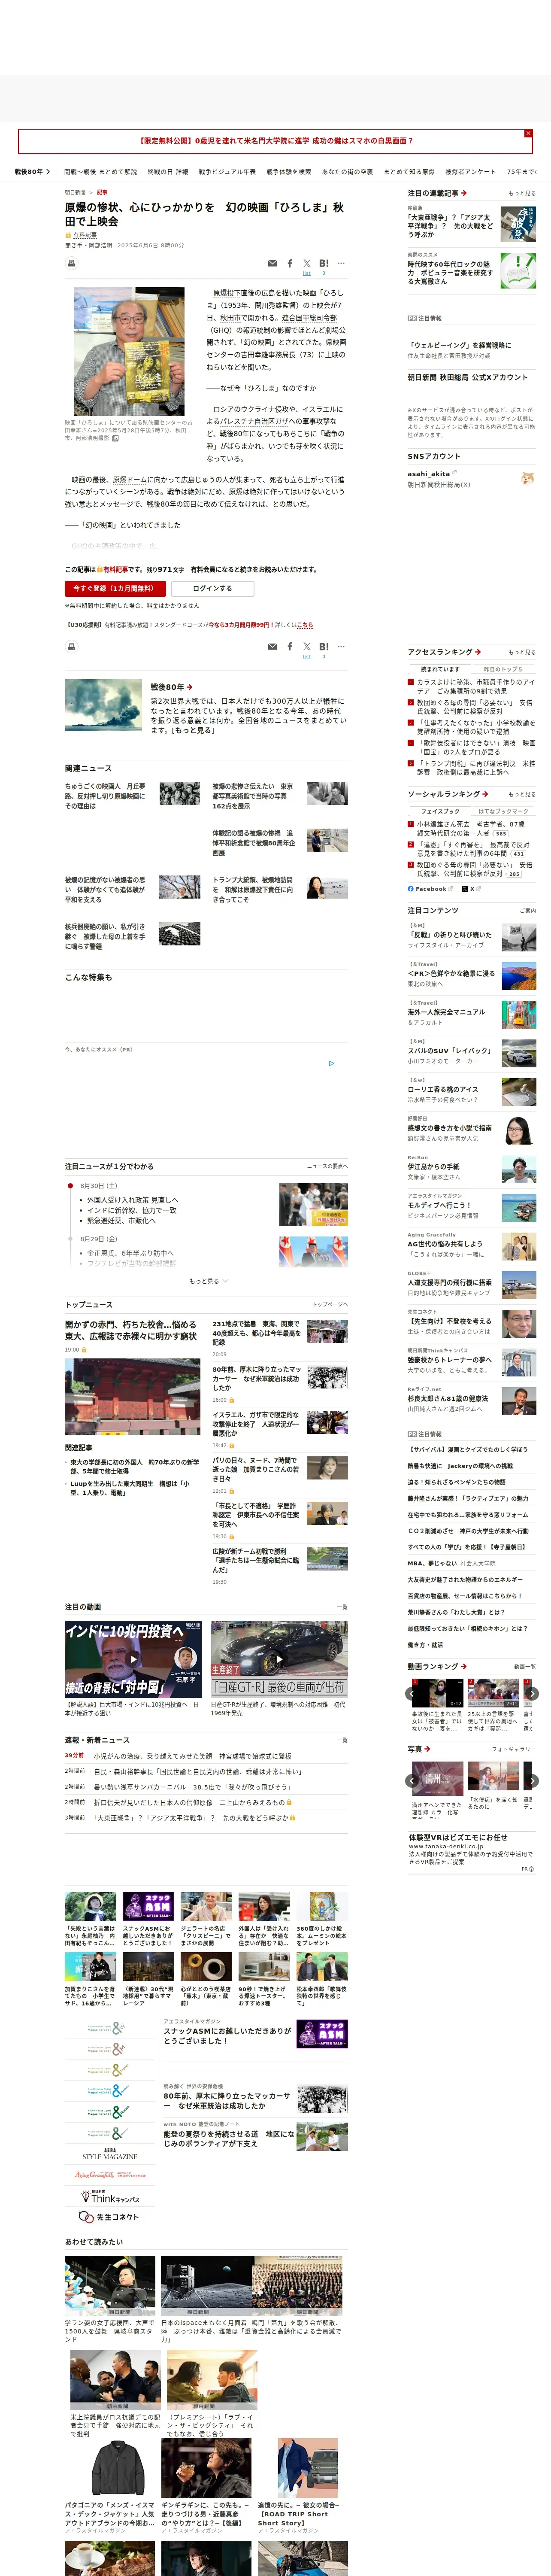Open ニュースの要点へ link

pyautogui.click(x=328, y=1166)
